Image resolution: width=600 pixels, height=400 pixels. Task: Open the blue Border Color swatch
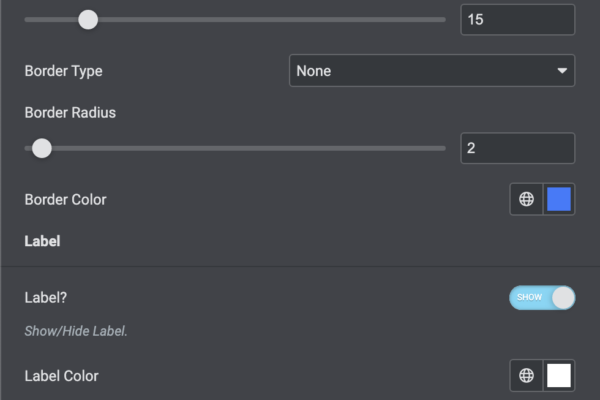pos(559,199)
